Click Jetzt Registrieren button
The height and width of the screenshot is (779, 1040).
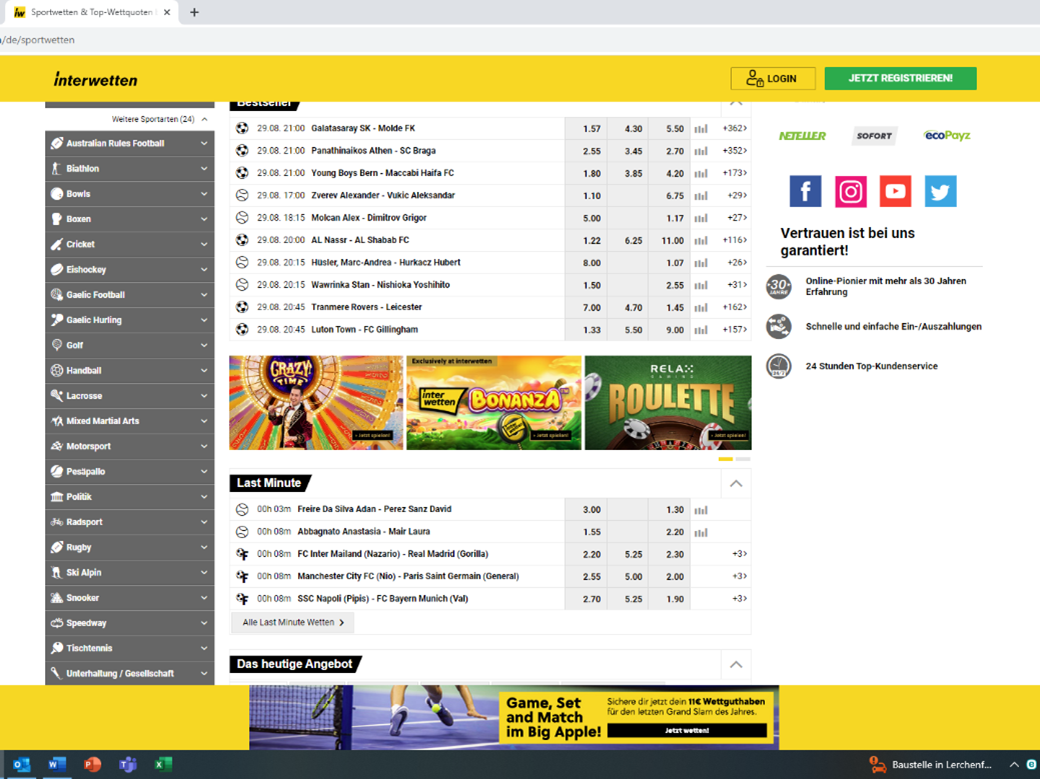(900, 78)
